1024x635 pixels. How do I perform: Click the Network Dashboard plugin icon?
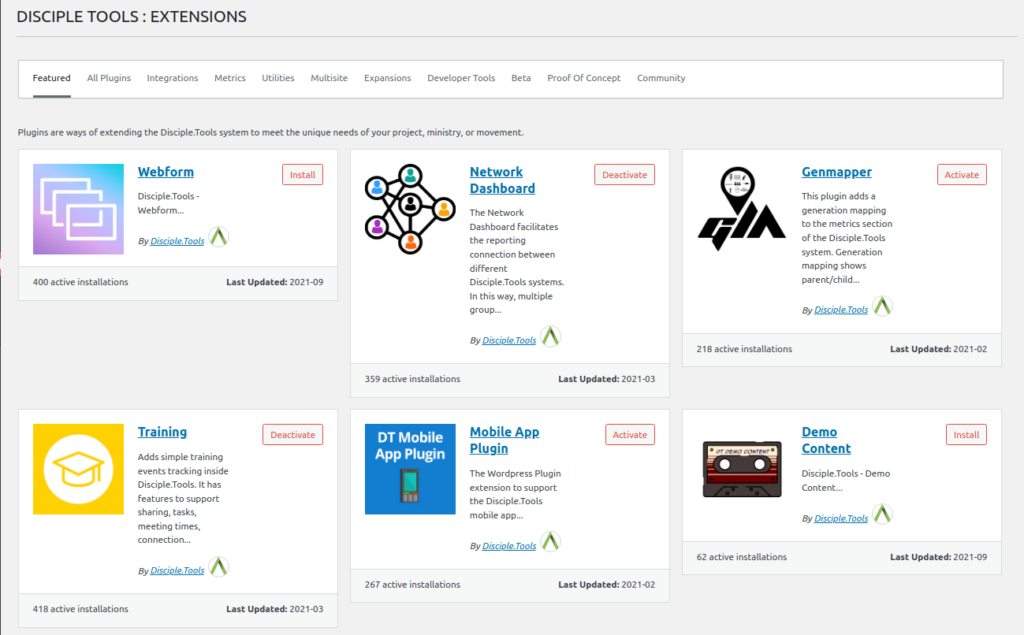coord(410,209)
